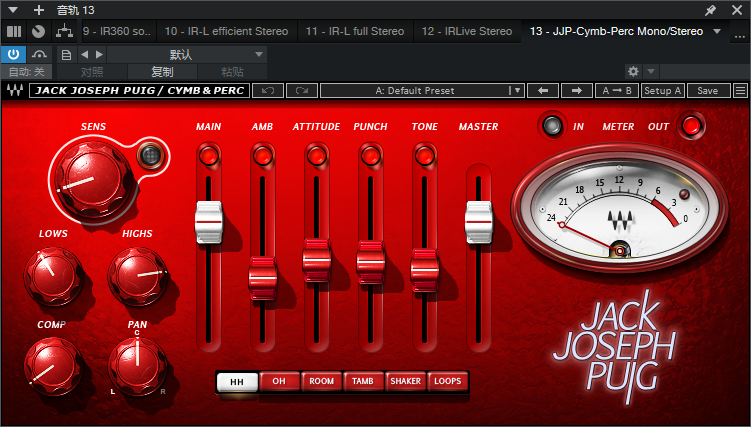Click the MASTER fader handle
The height and width of the screenshot is (427, 751).
[x=478, y=222]
